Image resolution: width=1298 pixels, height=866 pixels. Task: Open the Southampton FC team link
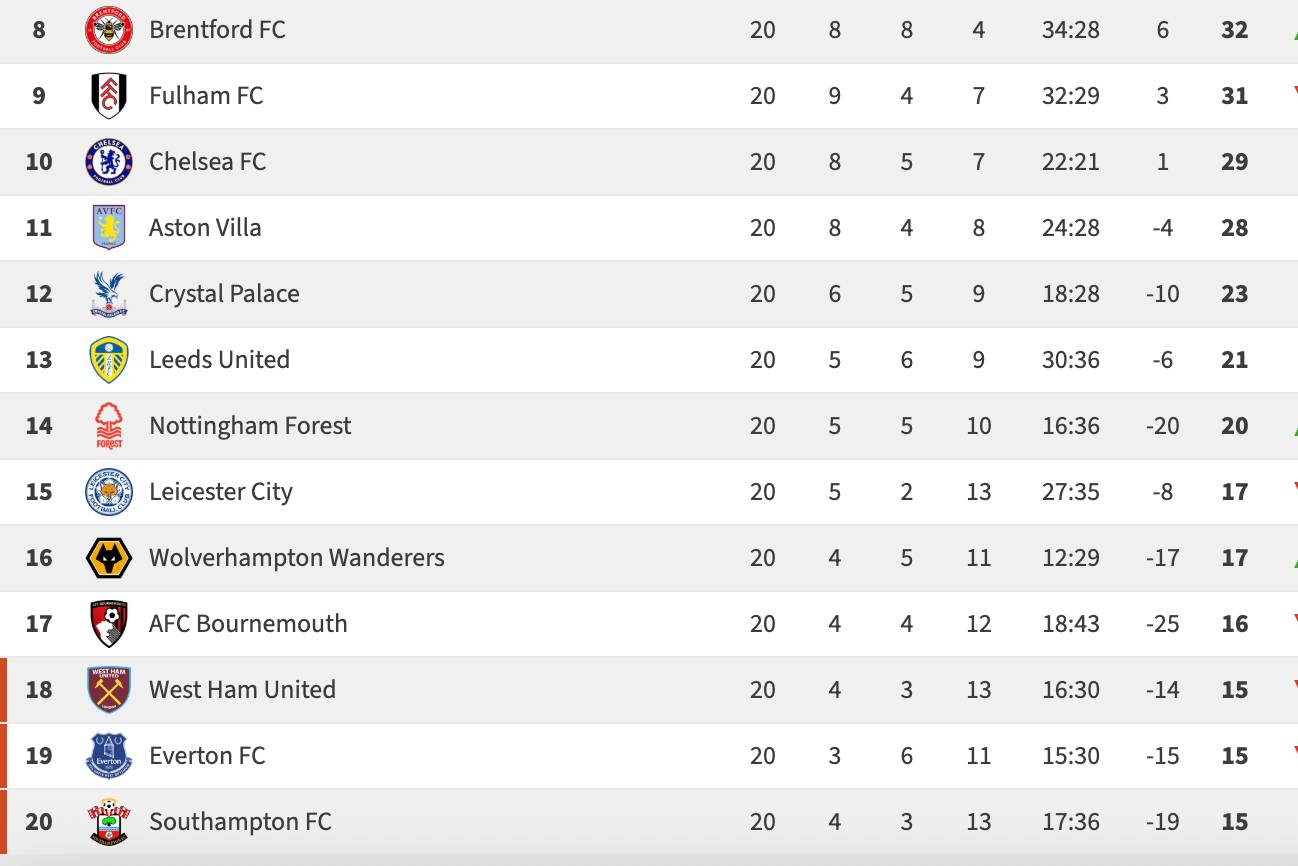[240, 822]
